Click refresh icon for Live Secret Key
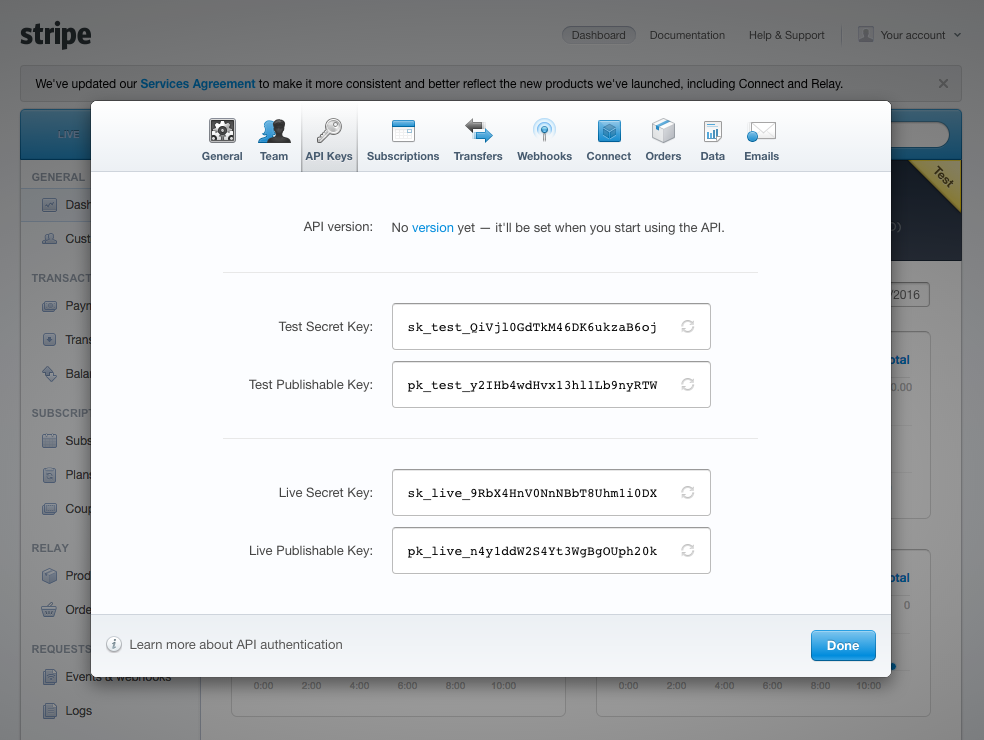Screen dimensions: 984x740 [688, 493]
